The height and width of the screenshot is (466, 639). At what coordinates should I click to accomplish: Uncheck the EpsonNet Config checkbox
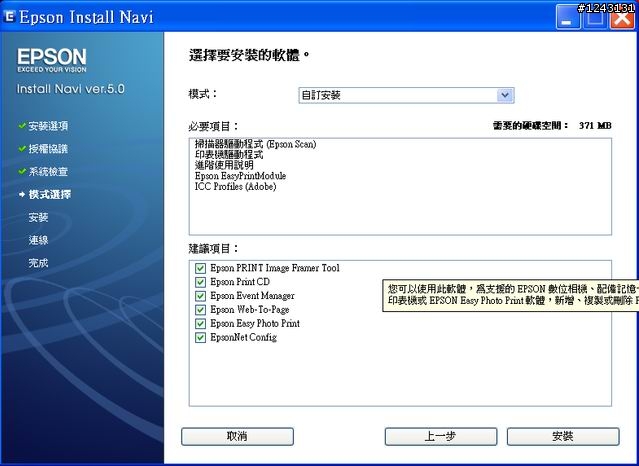200,338
